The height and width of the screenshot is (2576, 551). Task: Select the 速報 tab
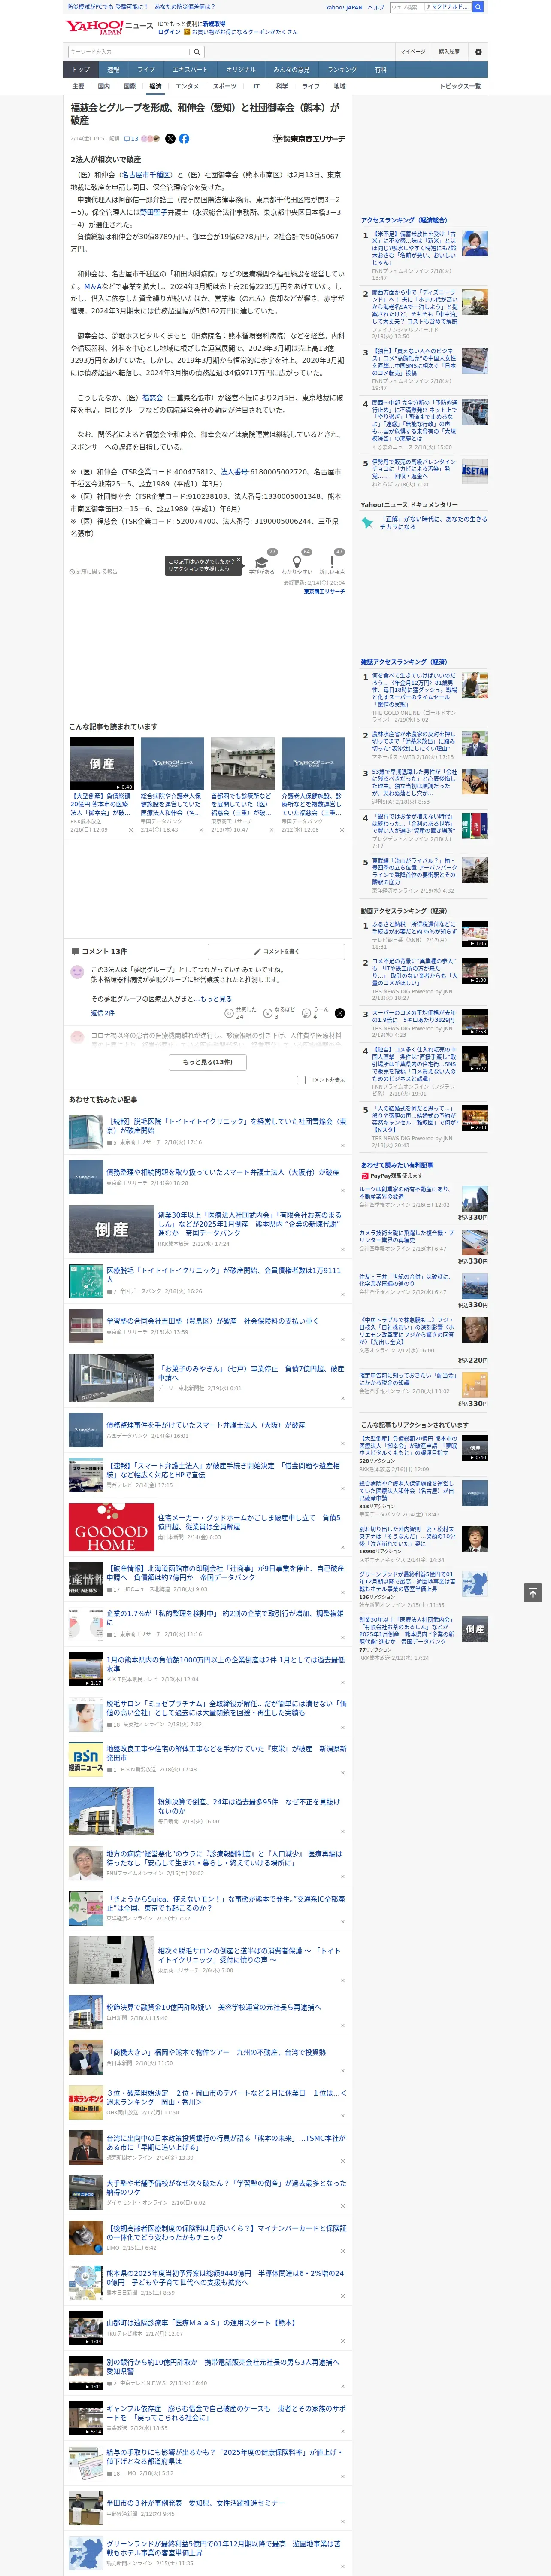pos(113,70)
